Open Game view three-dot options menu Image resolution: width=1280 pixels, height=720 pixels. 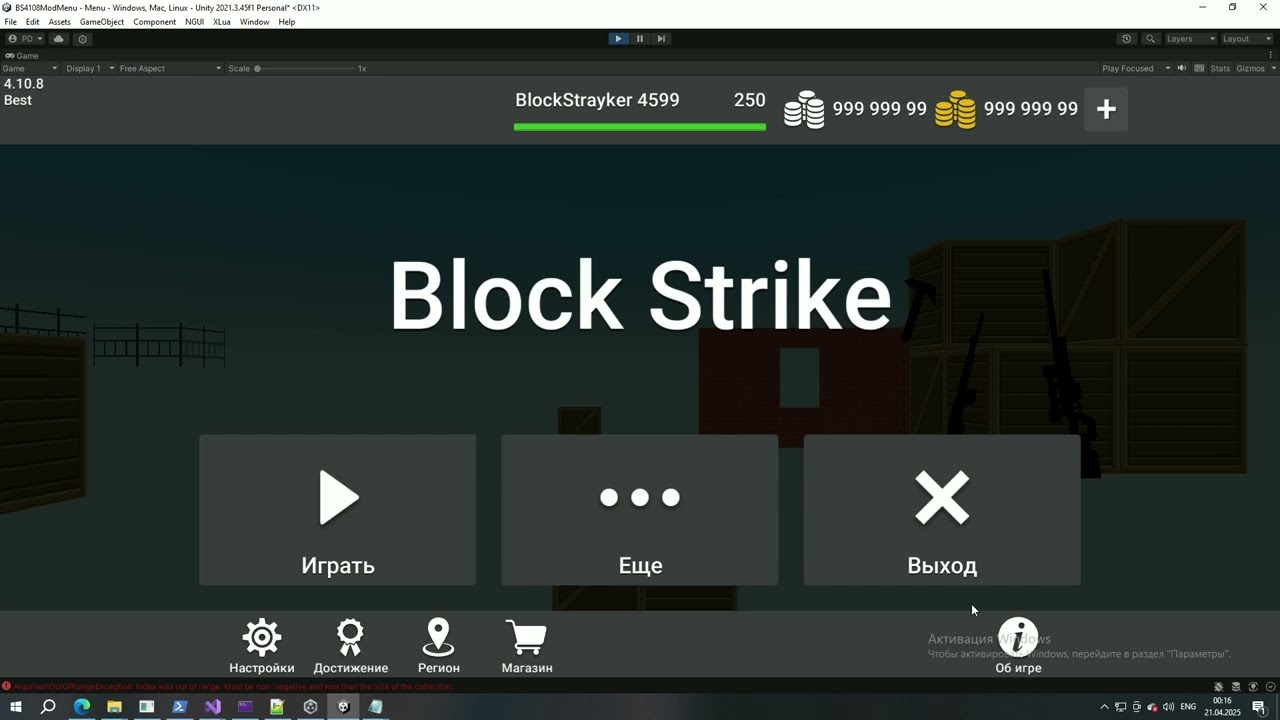pyautogui.click(x=1273, y=56)
